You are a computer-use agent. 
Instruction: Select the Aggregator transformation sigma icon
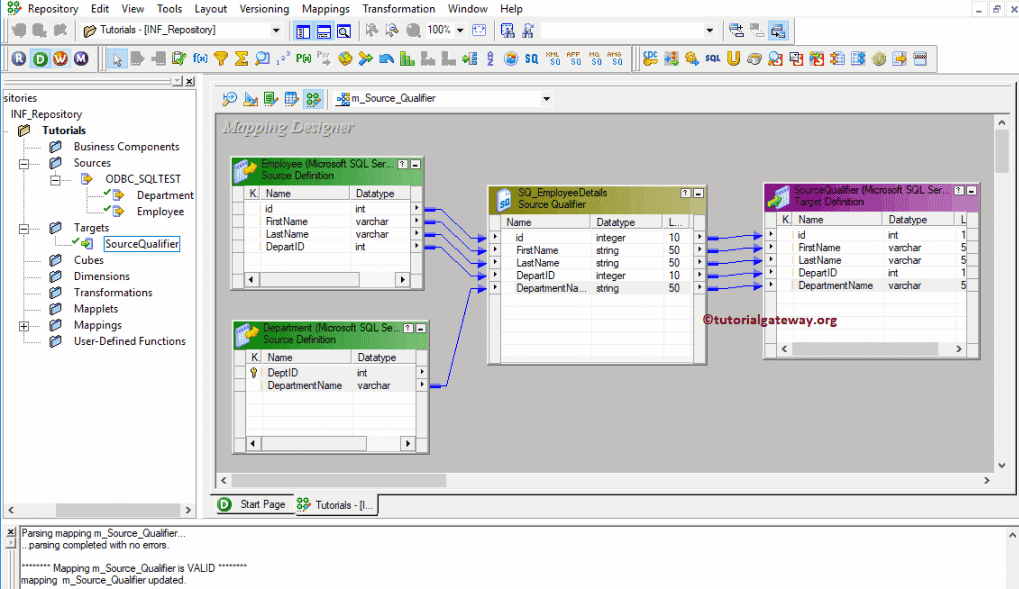point(241,59)
